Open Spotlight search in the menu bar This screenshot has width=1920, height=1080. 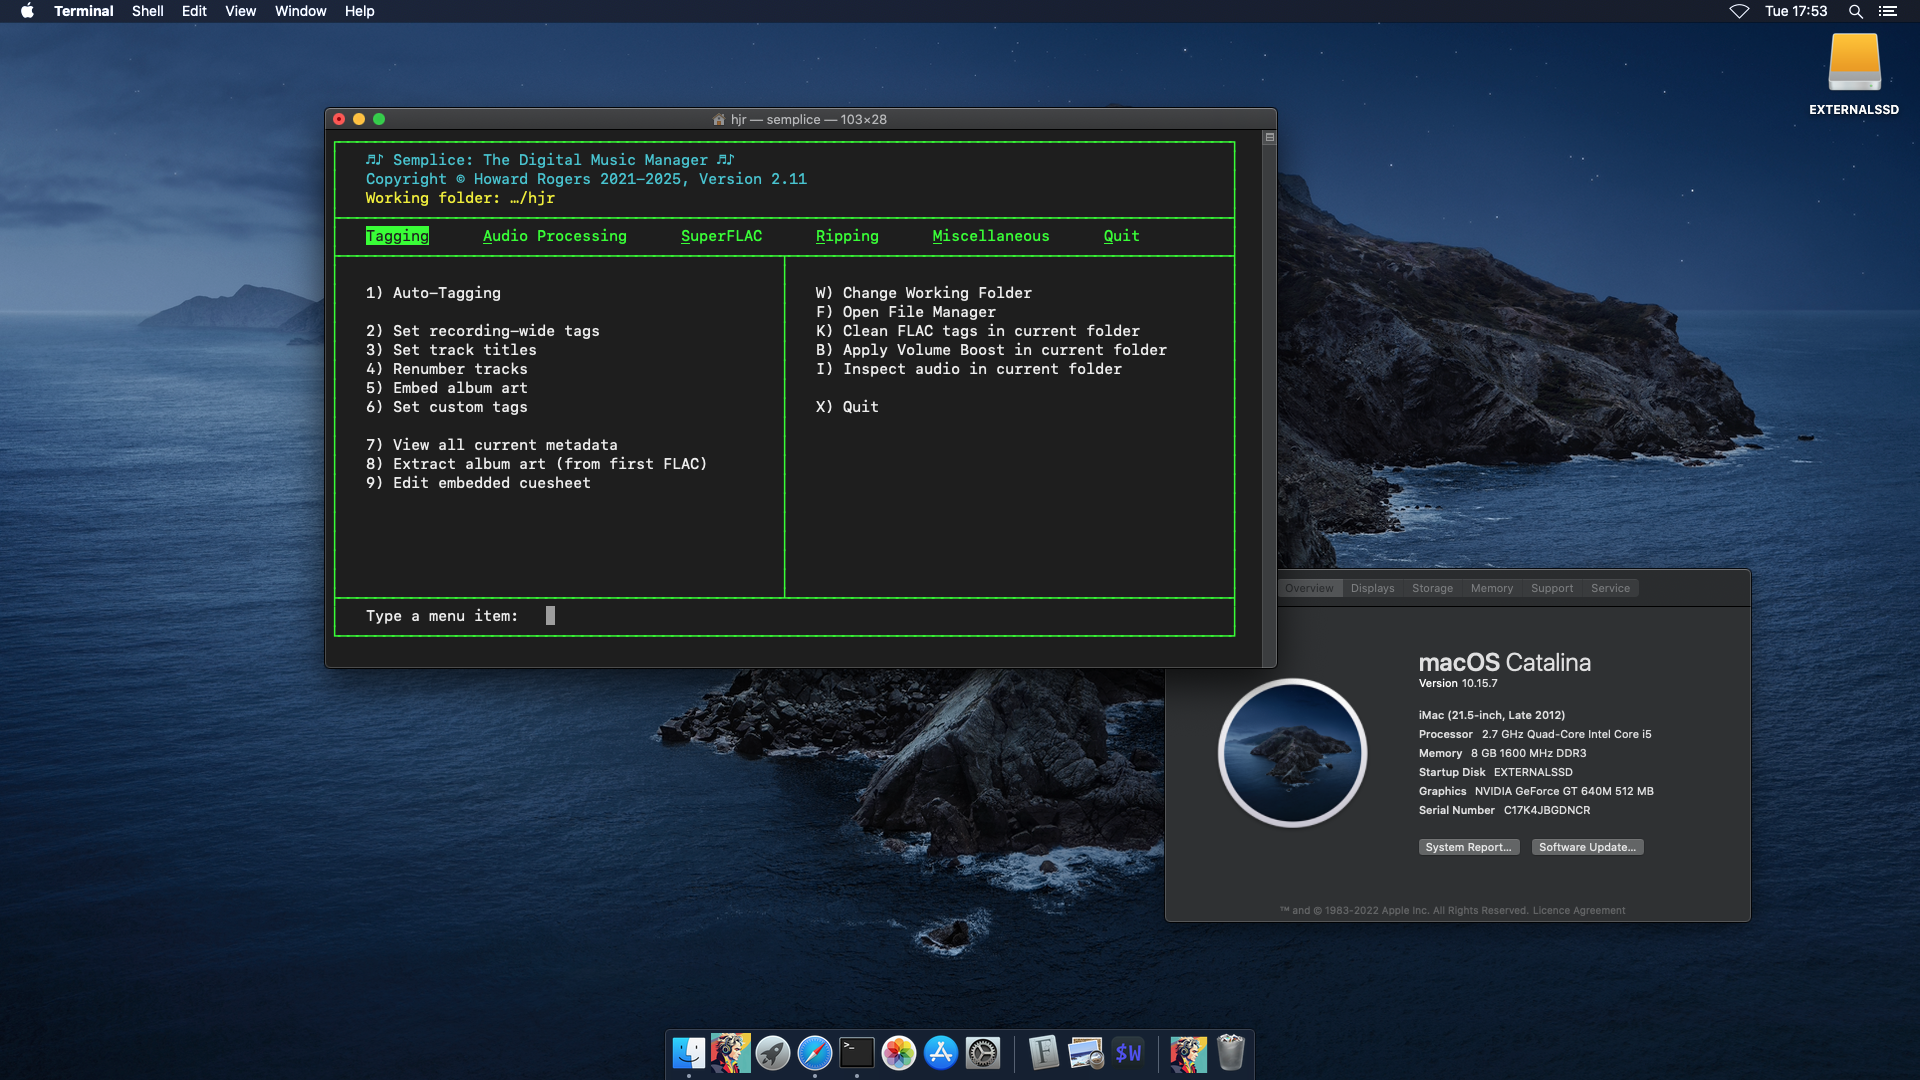[1856, 11]
